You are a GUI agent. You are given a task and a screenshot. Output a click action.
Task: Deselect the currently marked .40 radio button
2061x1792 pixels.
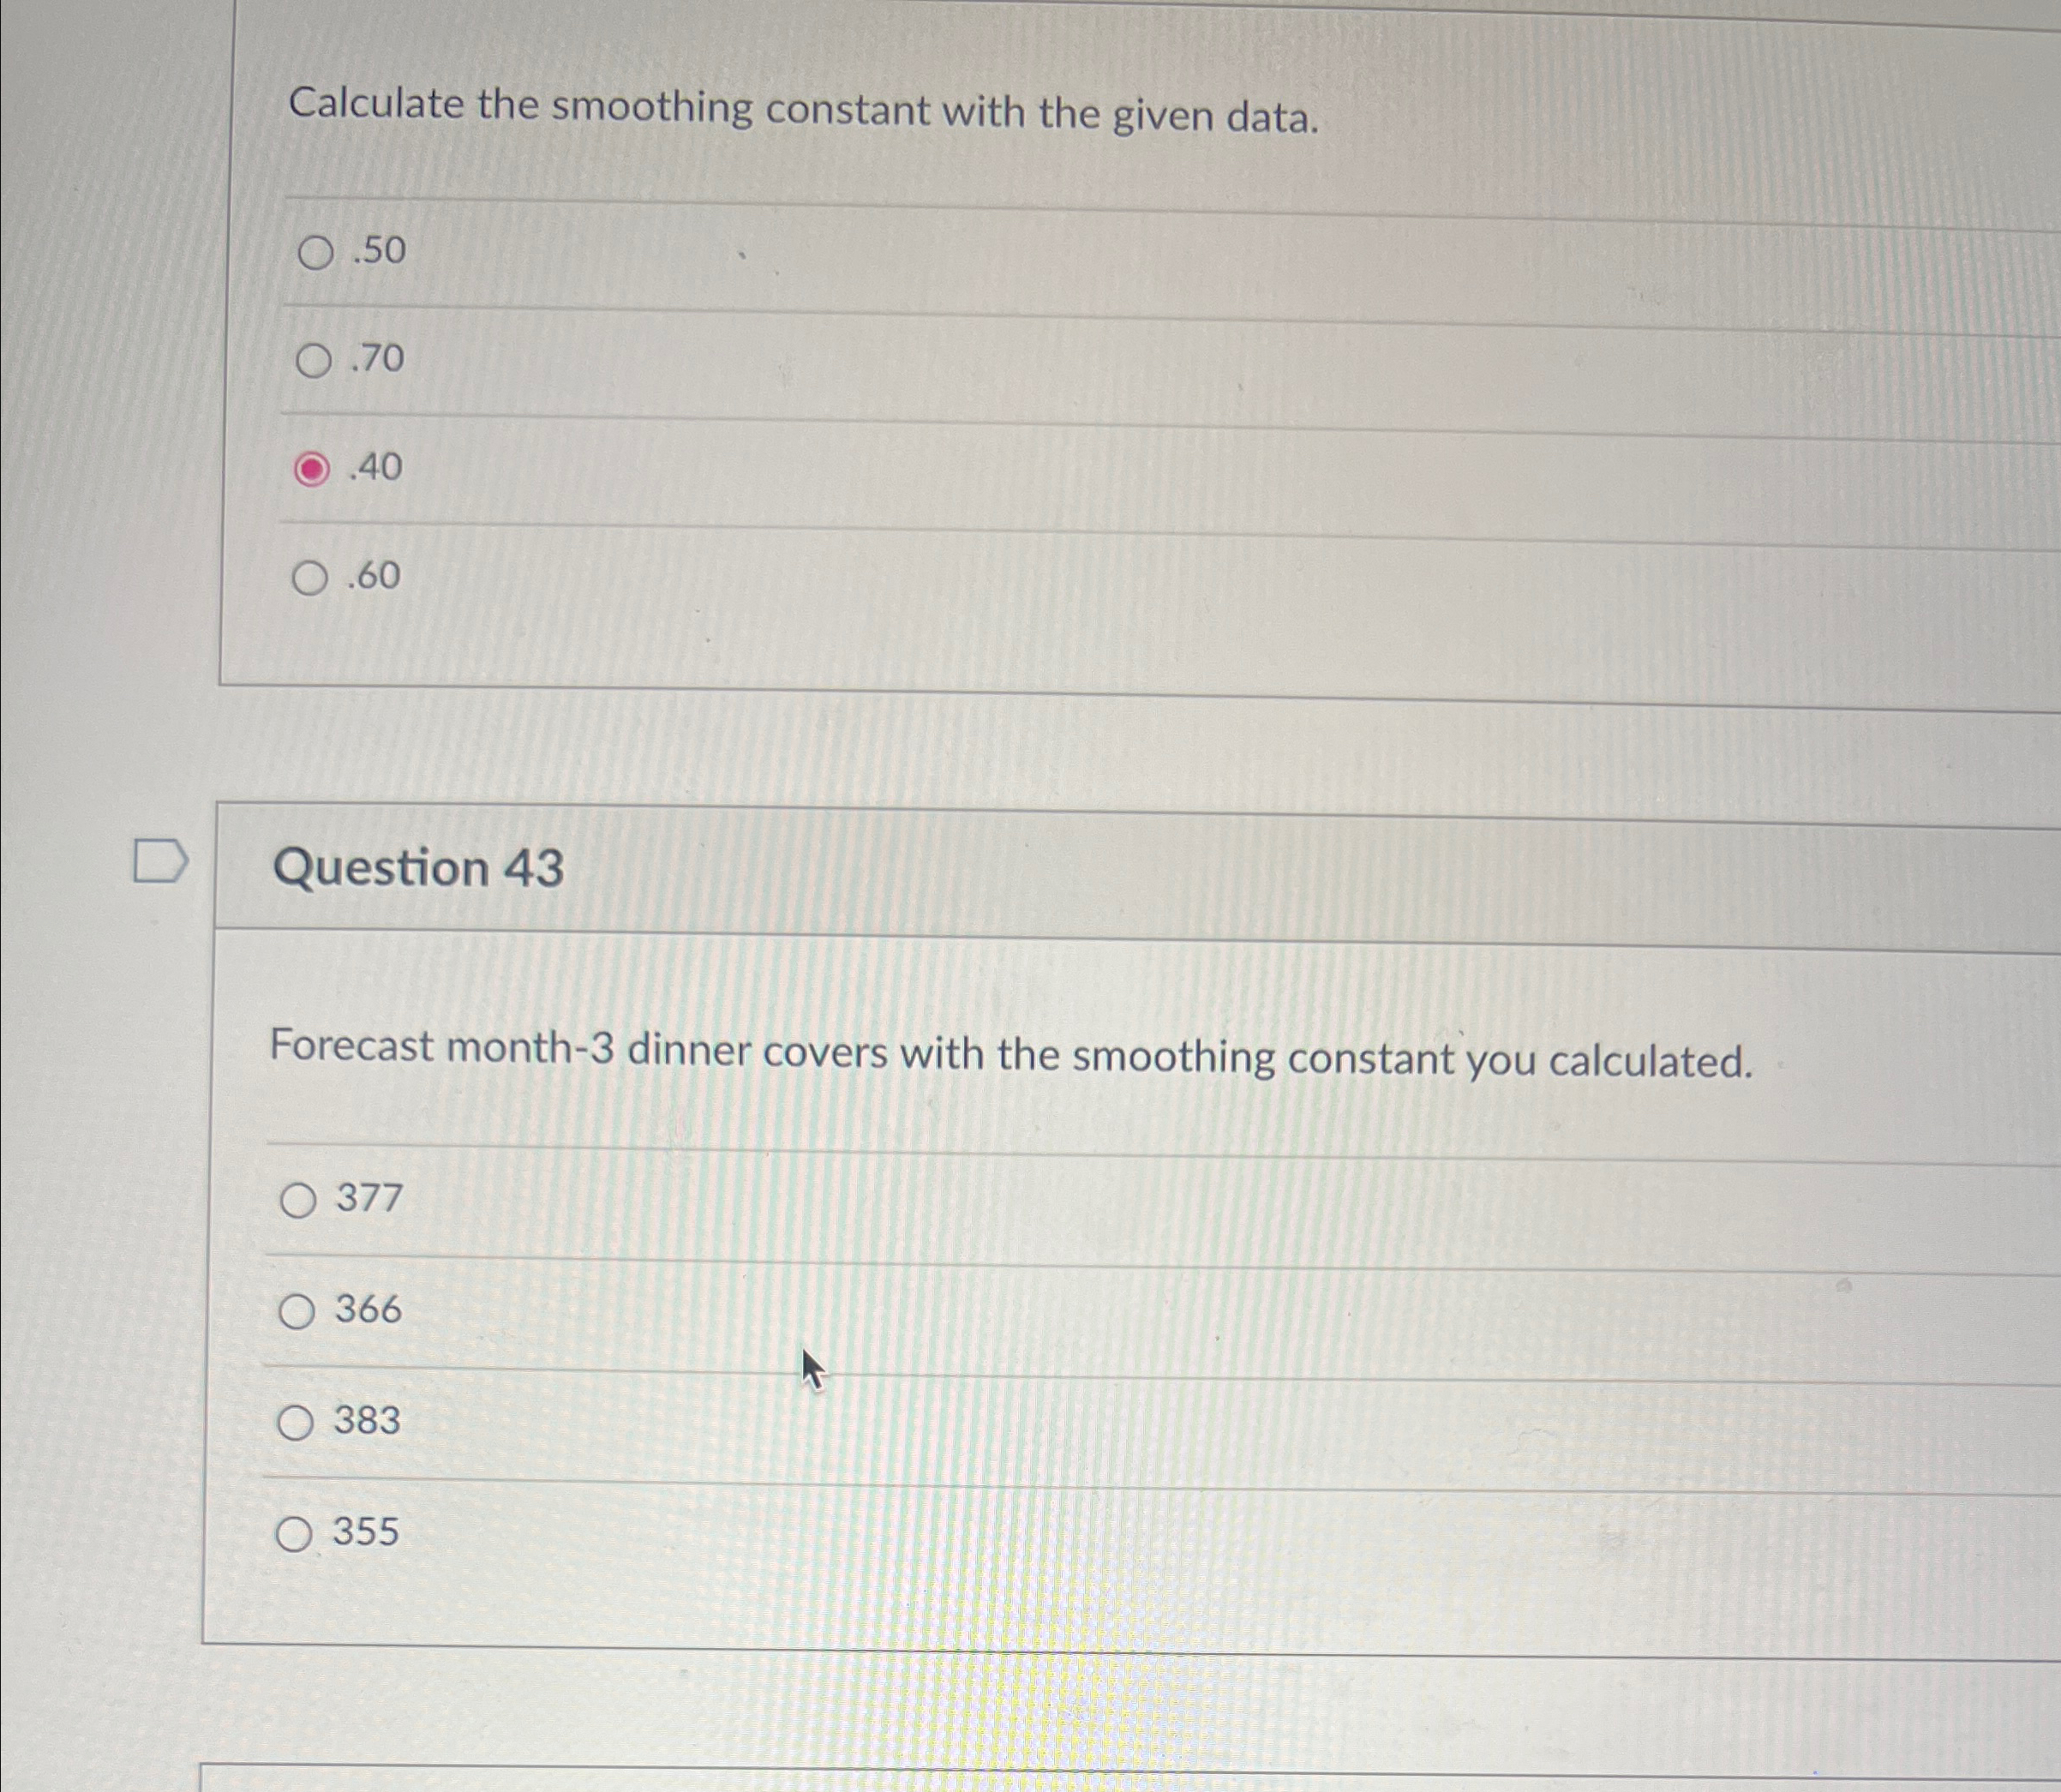(x=313, y=469)
